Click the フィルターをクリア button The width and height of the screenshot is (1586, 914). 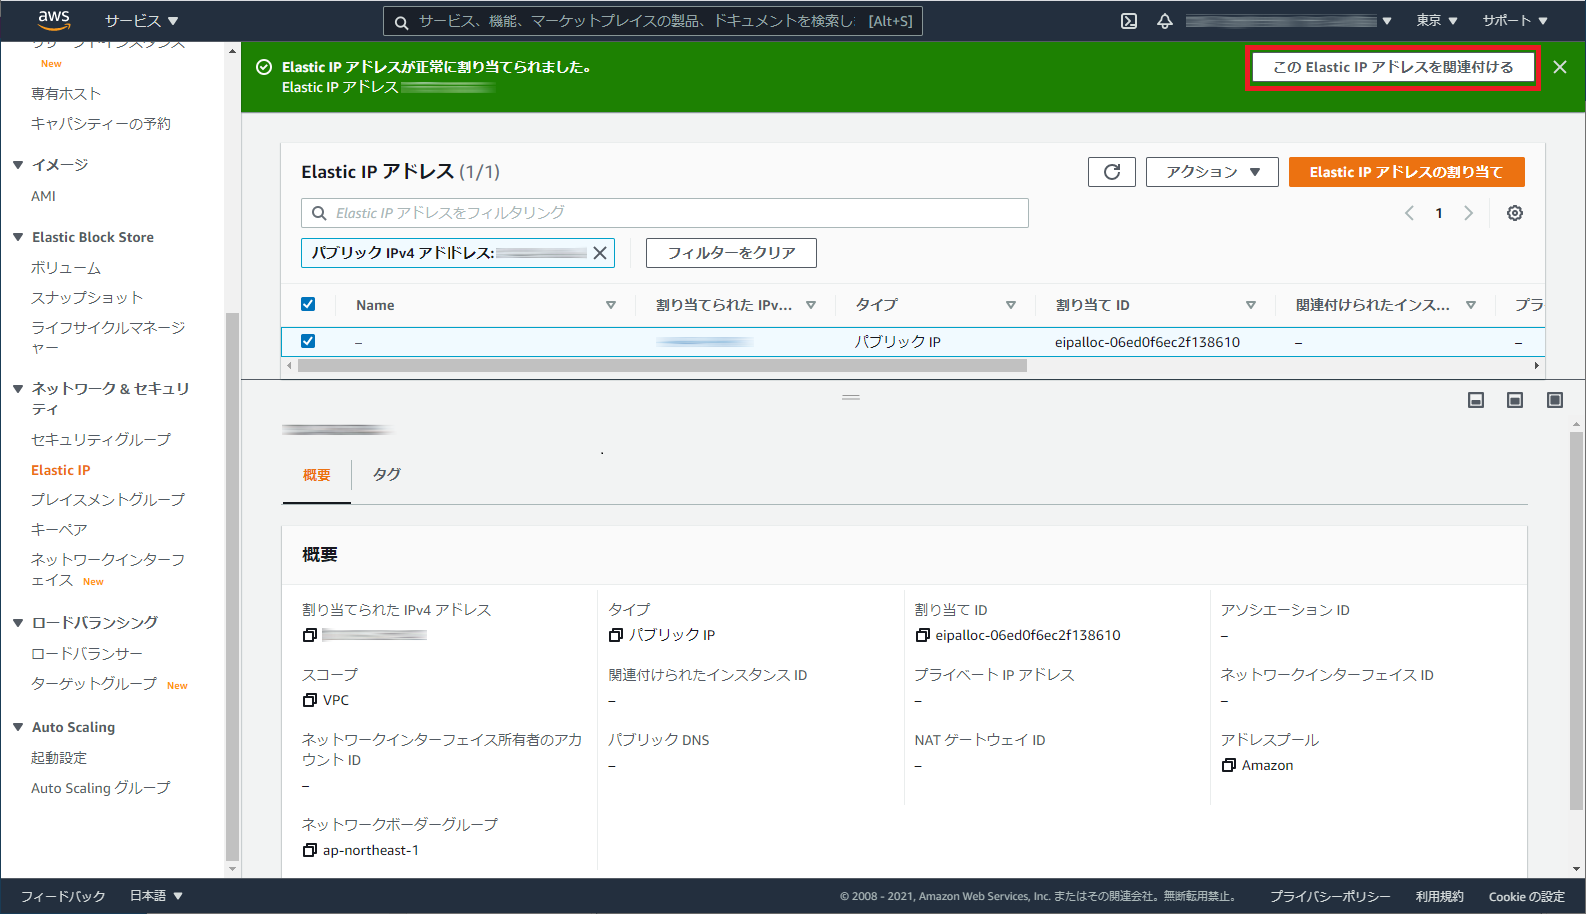click(x=731, y=253)
